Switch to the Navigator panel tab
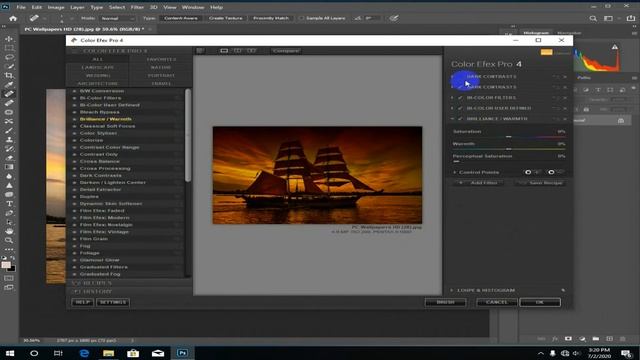 (569, 33)
